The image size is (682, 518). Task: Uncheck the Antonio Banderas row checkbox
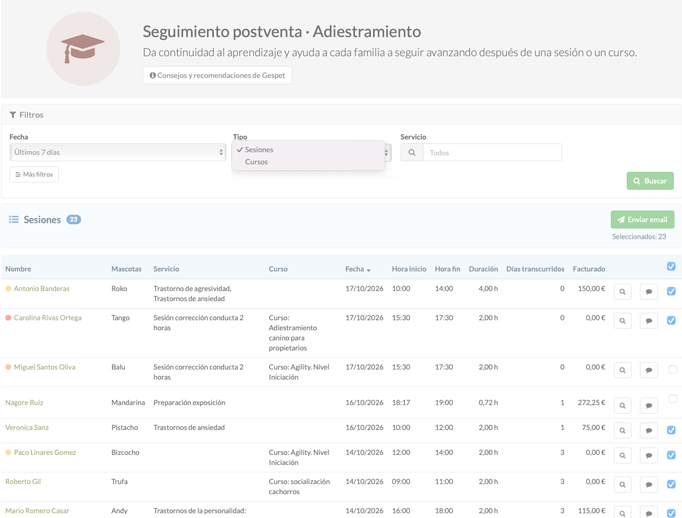click(671, 291)
